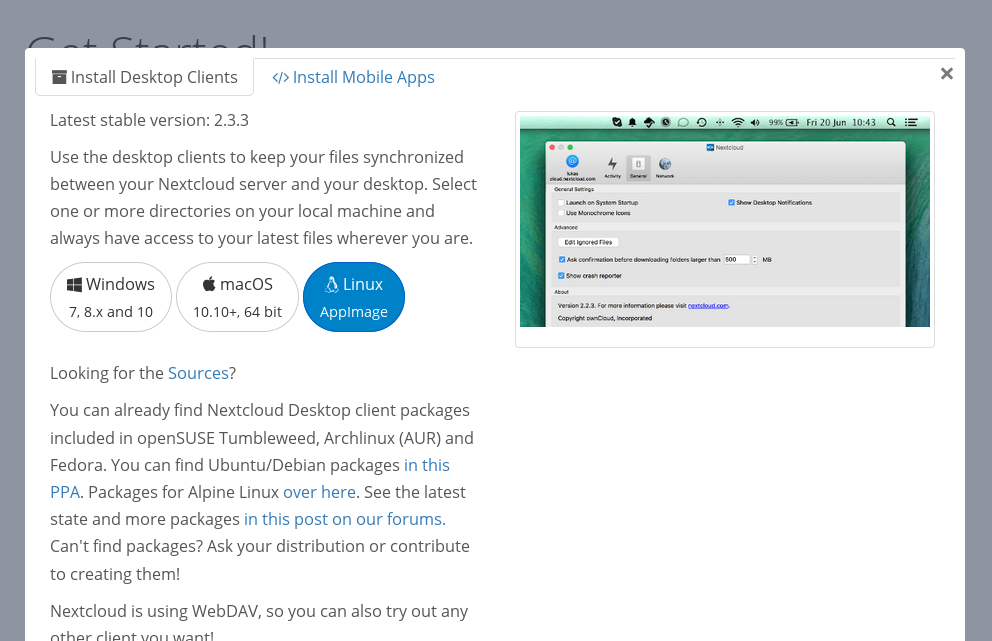Uncheck the Show Desktop Notifications checkbox
Screen dimensions: 992x641
pyautogui.click(x=731, y=202)
